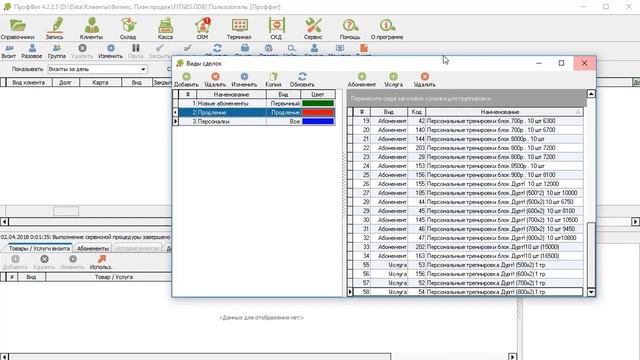640x360 pixels.
Task: Click Изменить in Виды сделок dialog
Action: click(x=244, y=80)
